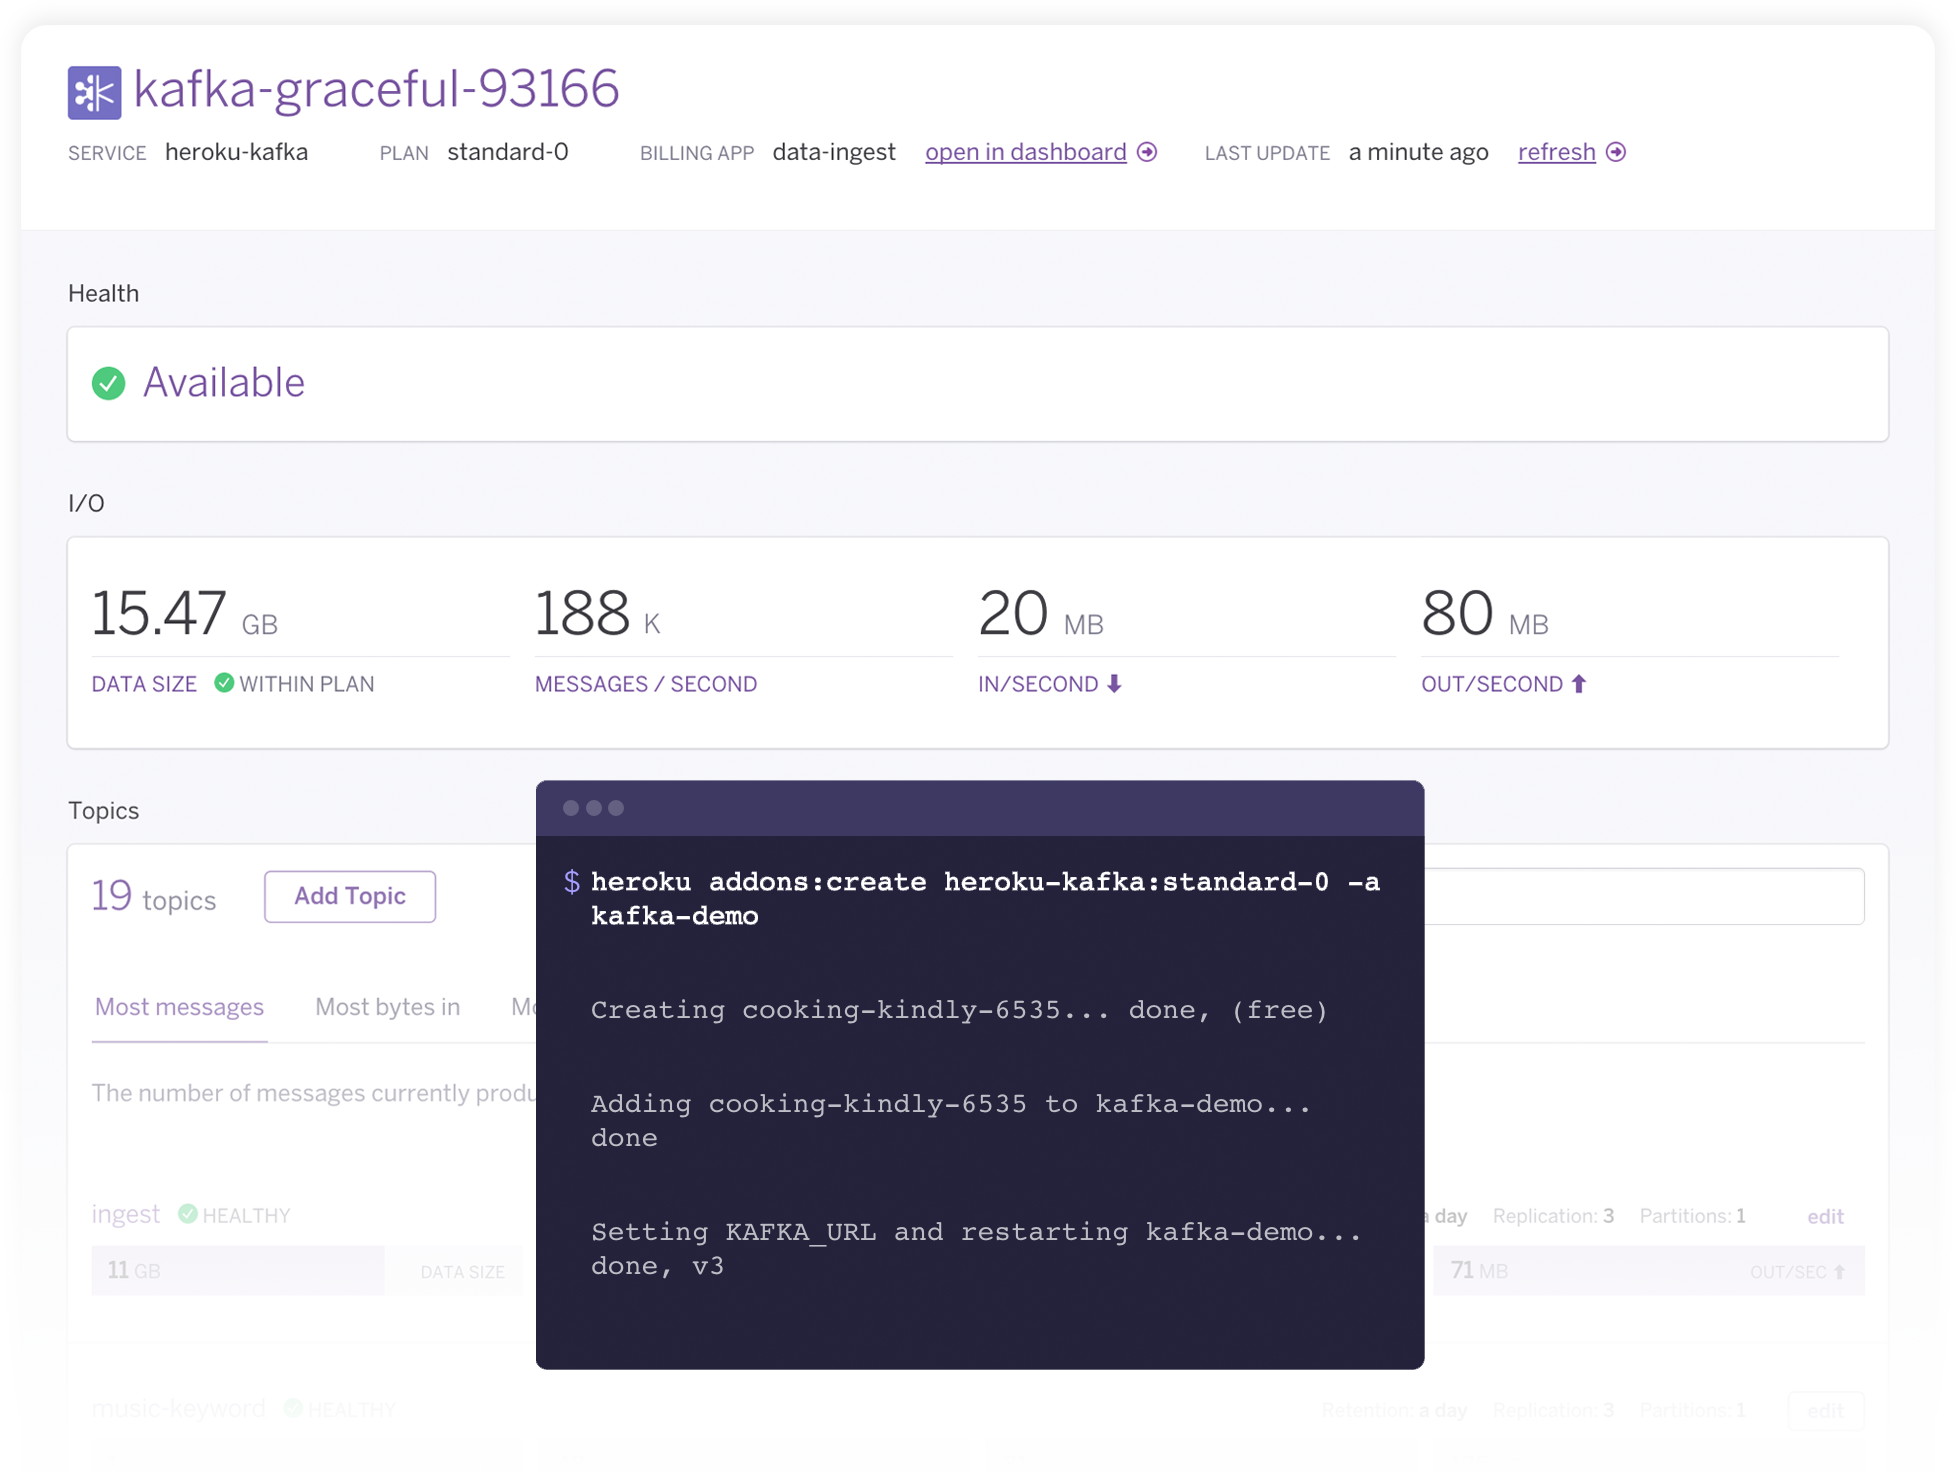Click the OUT/SECOND up arrow icon
The width and height of the screenshot is (1956, 1472).
click(x=1579, y=683)
